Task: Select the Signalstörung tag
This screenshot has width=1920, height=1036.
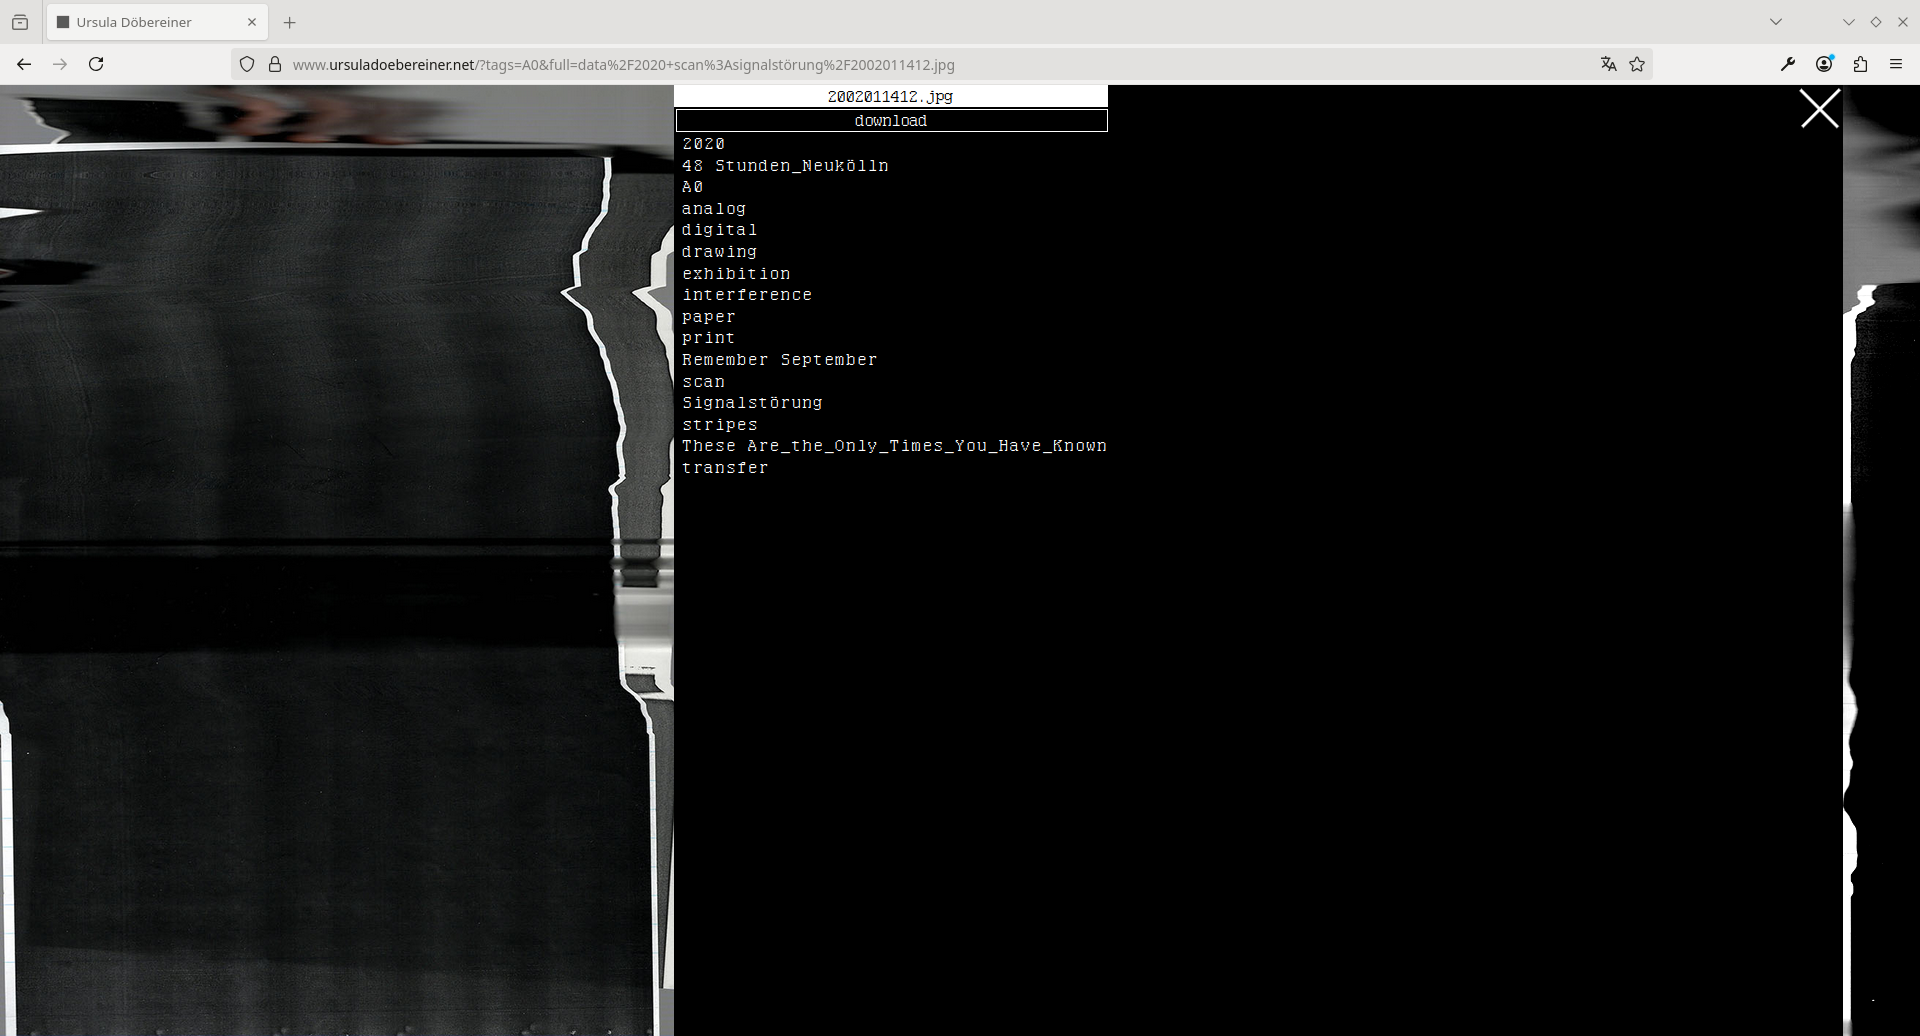Action: click(752, 403)
